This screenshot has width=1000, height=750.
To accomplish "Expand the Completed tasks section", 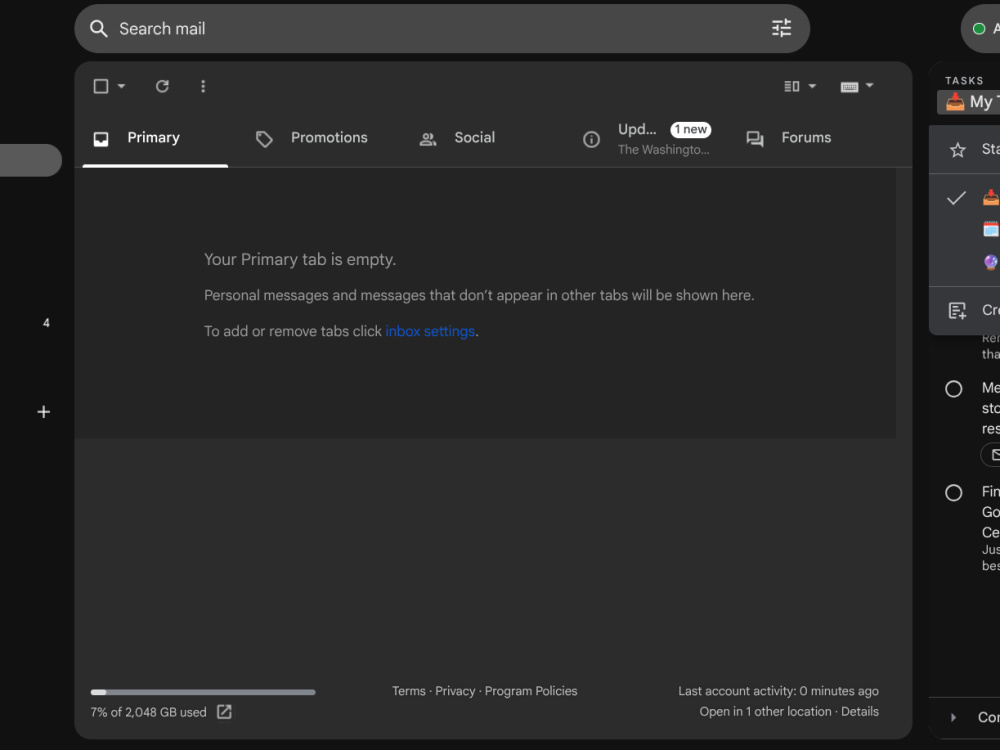I will (x=953, y=717).
